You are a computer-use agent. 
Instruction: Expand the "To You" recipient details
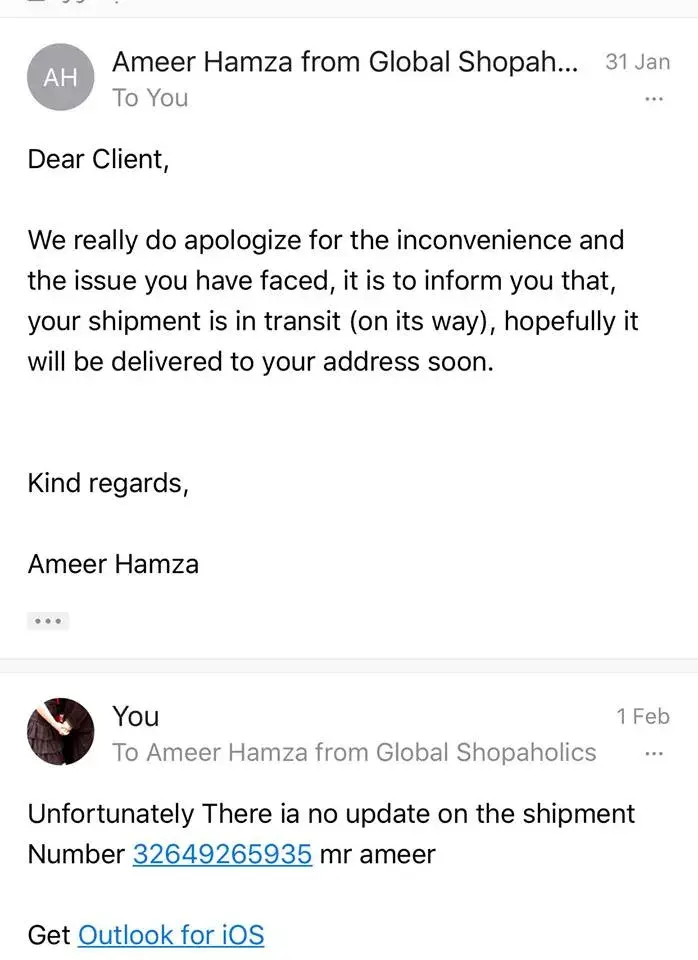tap(150, 98)
